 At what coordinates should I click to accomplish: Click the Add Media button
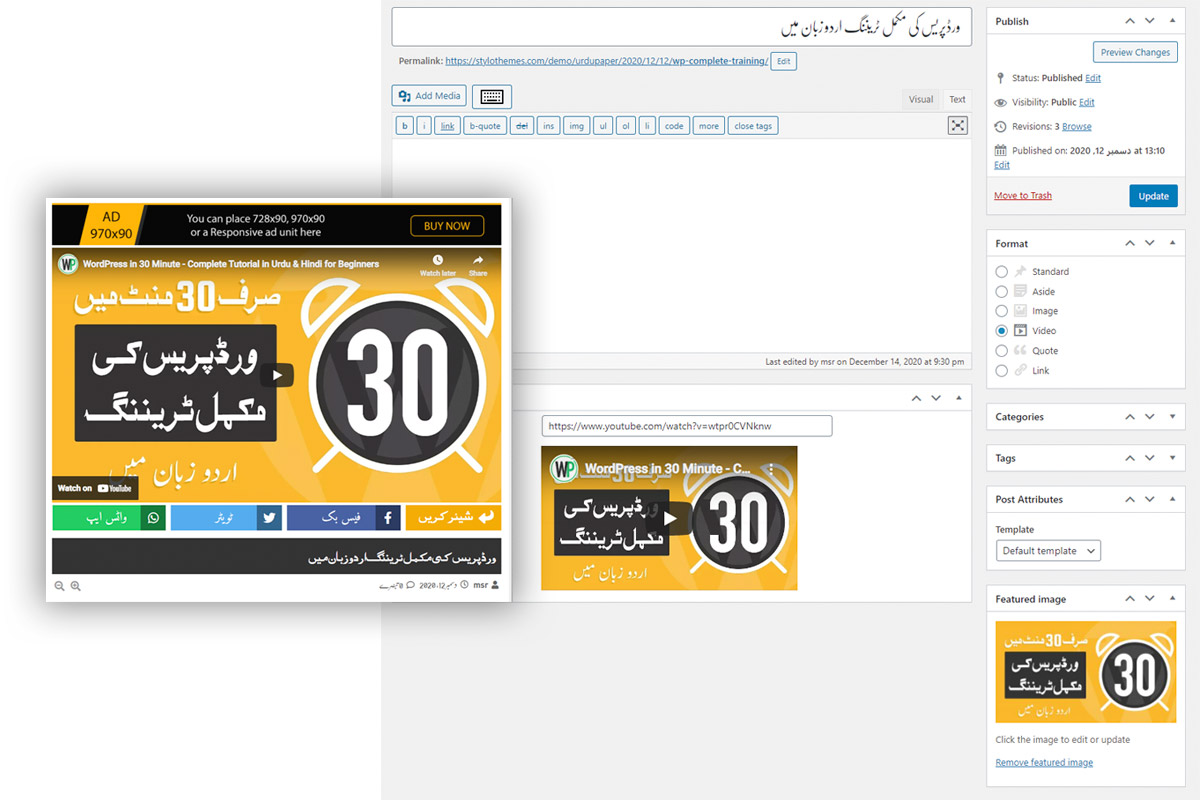coord(429,96)
